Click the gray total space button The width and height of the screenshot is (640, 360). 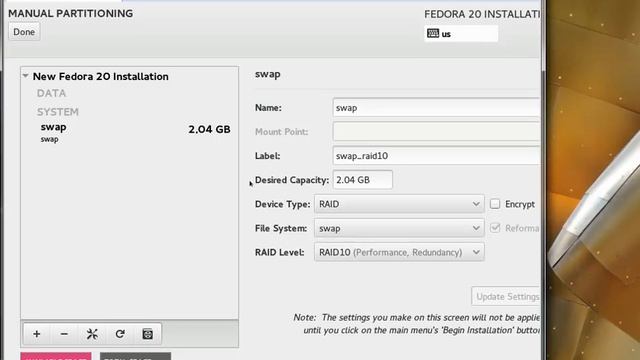coord(136,356)
